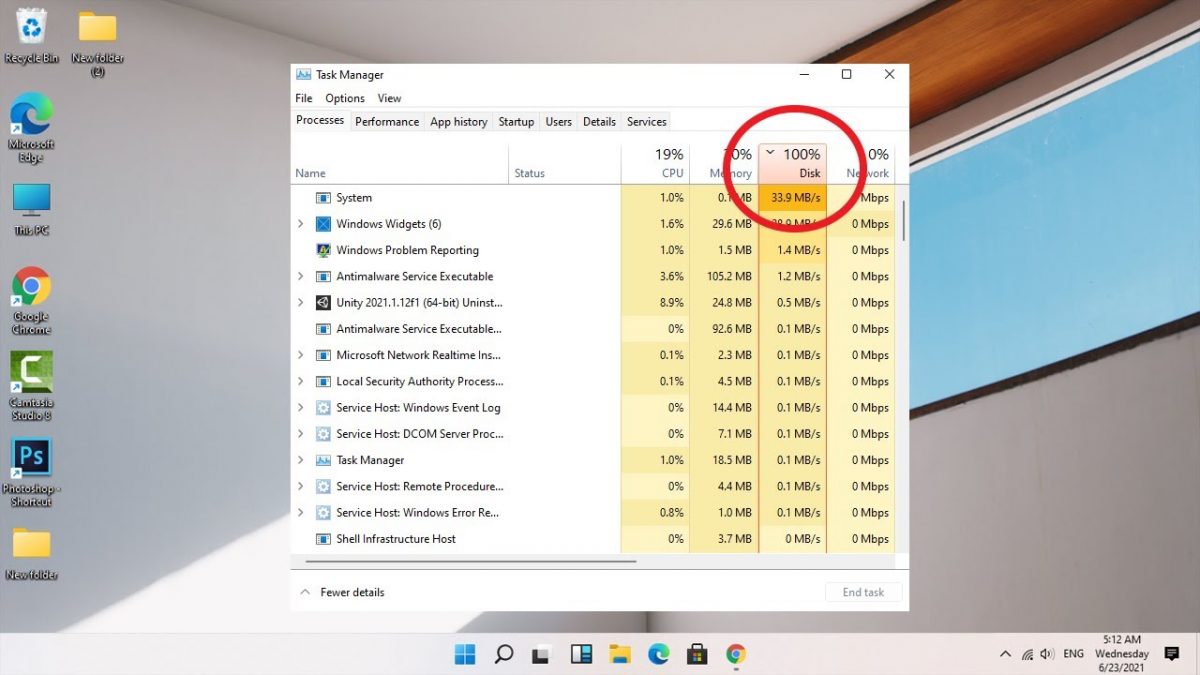This screenshot has width=1200, height=675.
Task: Expand the Windows Widgets (6) process group
Action: [x=302, y=224]
